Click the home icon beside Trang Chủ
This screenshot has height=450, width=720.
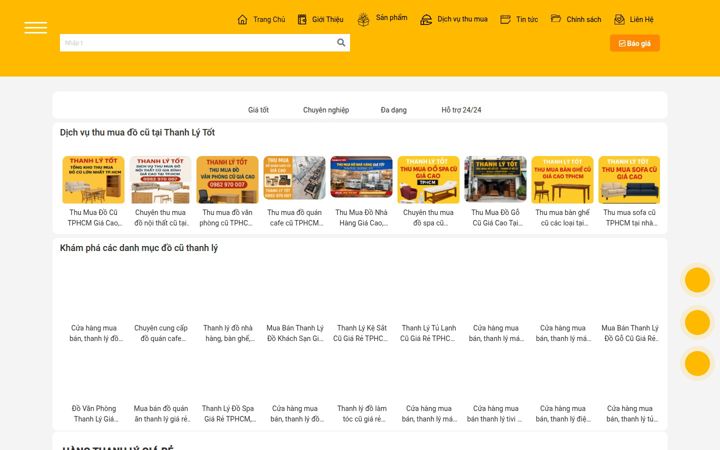[x=242, y=19]
